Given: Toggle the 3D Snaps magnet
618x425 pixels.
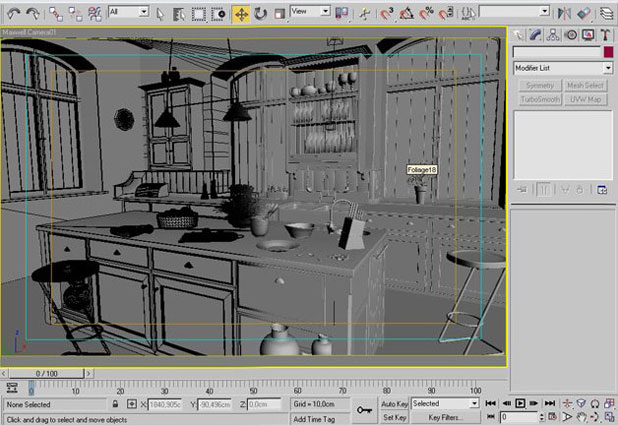Looking at the screenshot, I should 387,15.
